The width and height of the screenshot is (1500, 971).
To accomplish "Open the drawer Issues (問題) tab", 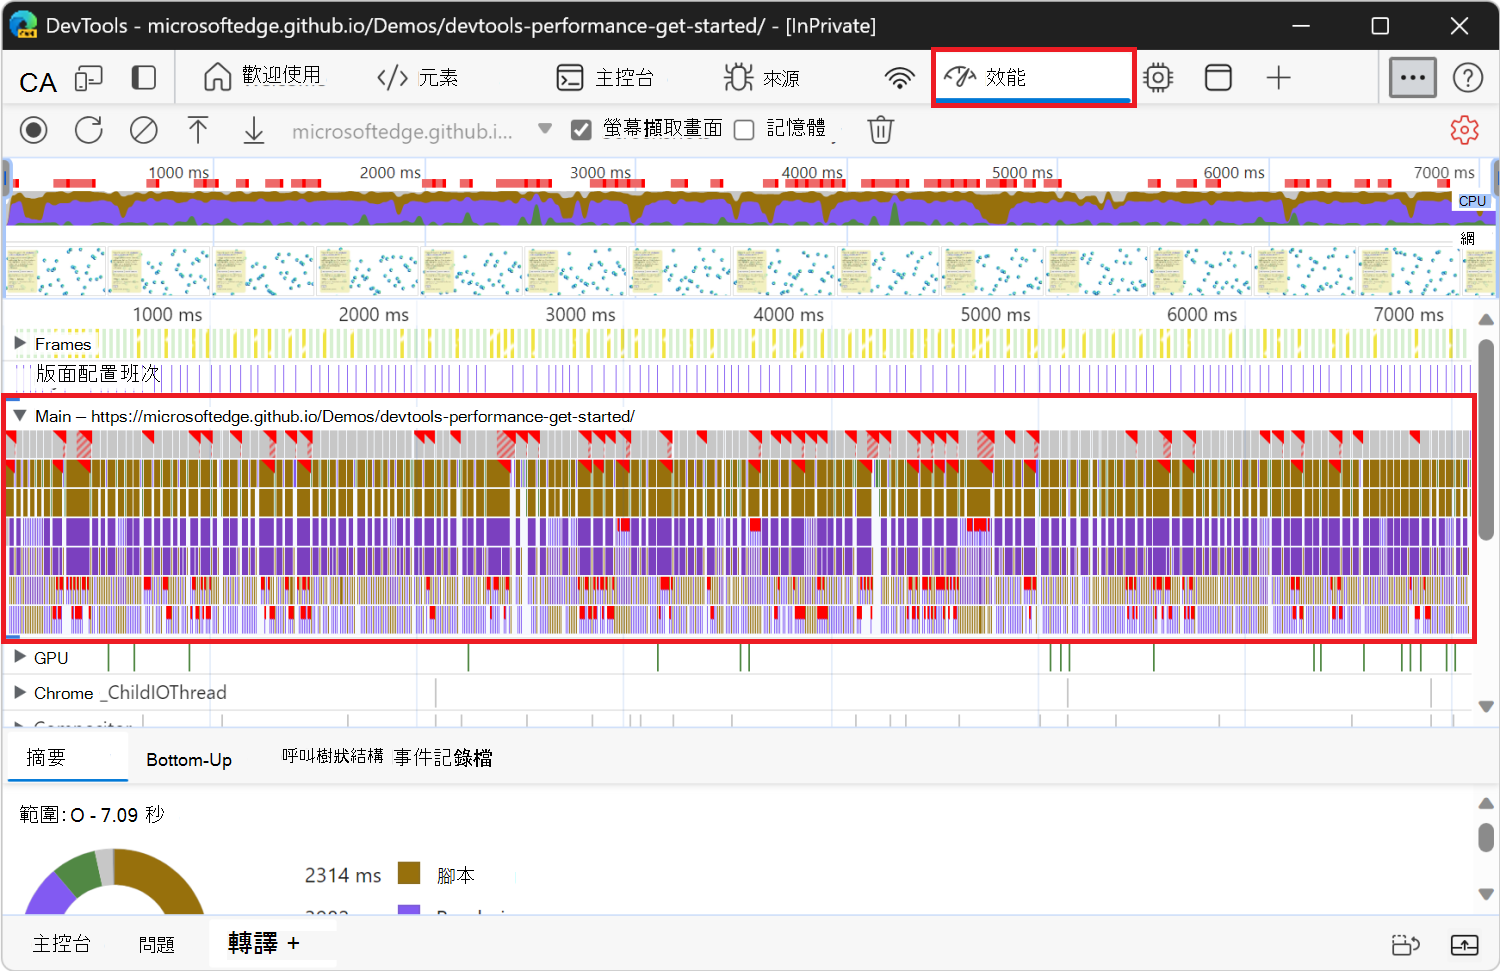I will click(x=157, y=944).
